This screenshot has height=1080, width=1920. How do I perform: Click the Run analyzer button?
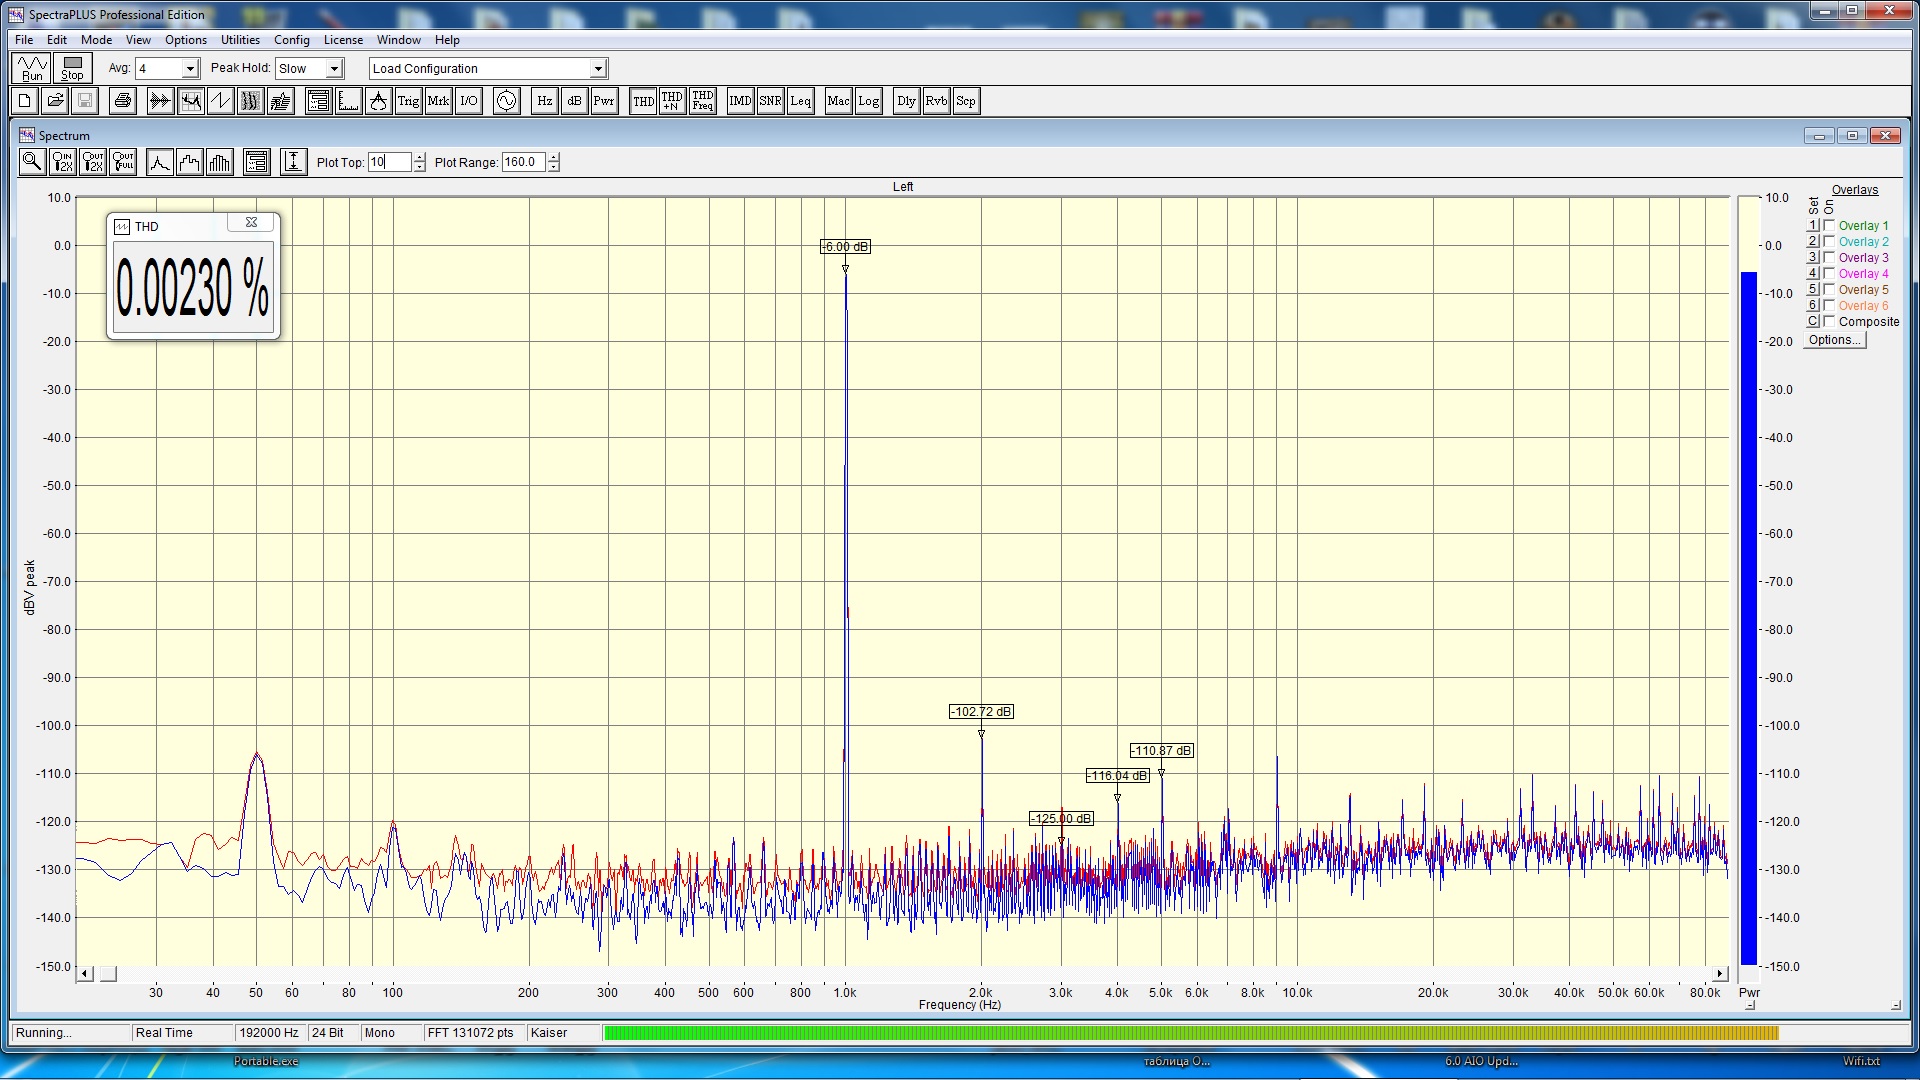pos(32,68)
